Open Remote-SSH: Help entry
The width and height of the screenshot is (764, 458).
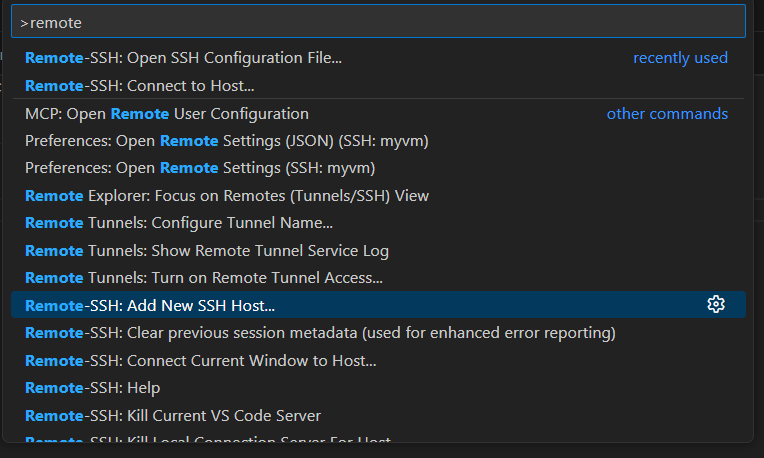click(x=92, y=387)
